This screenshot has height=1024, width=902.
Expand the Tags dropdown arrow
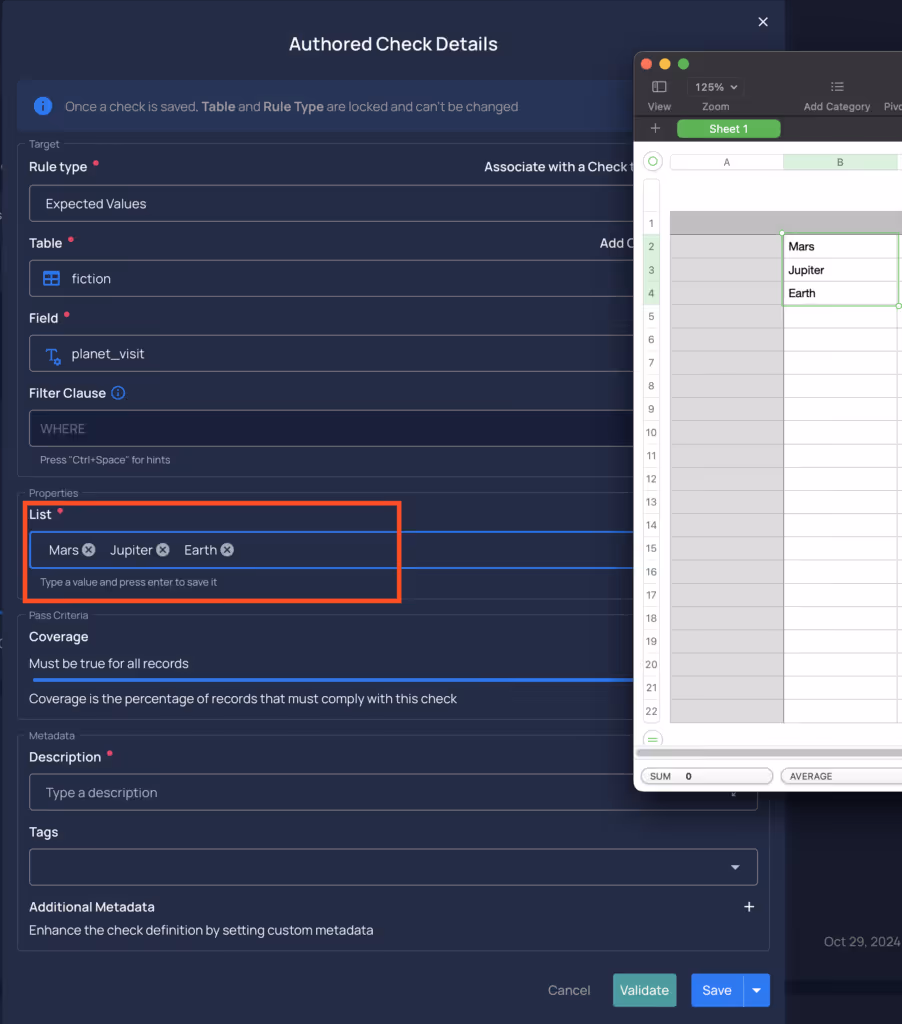point(735,867)
